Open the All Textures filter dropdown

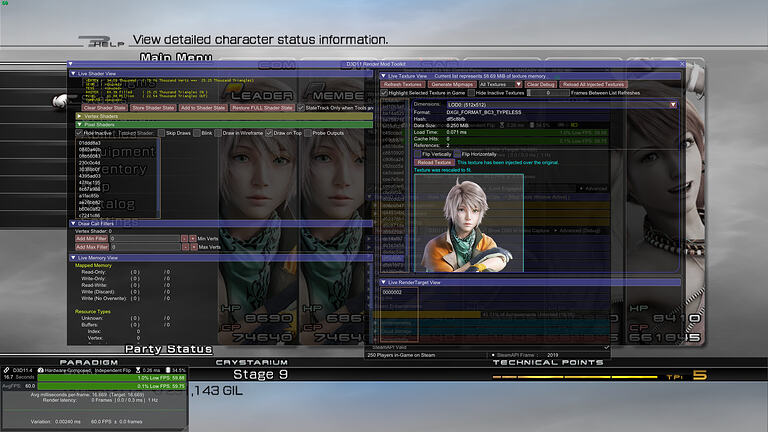pyautogui.click(x=498, y=85)
